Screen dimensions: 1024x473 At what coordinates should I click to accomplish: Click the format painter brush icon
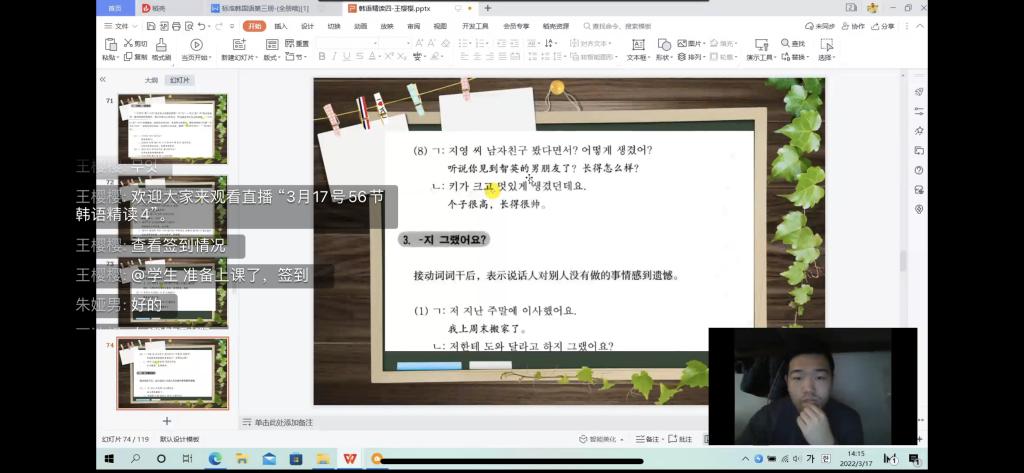click(160, 45)
